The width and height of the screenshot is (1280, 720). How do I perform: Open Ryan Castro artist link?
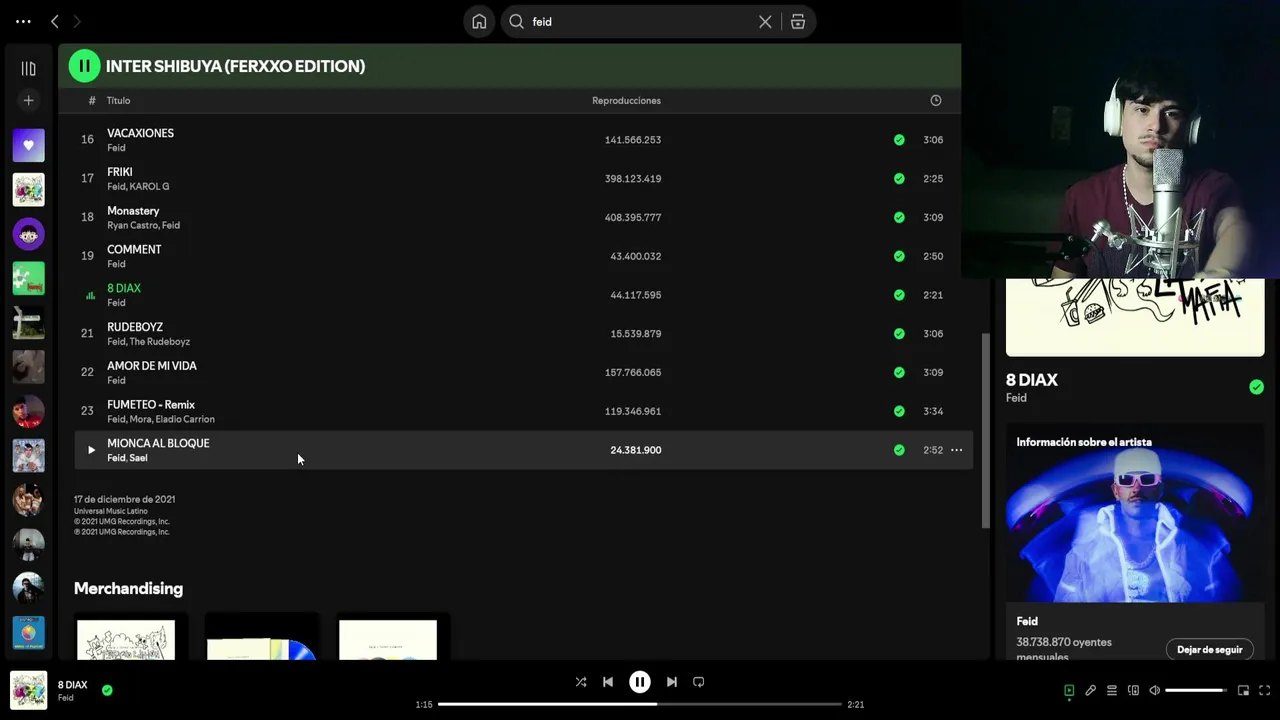[x=131, y=226]
